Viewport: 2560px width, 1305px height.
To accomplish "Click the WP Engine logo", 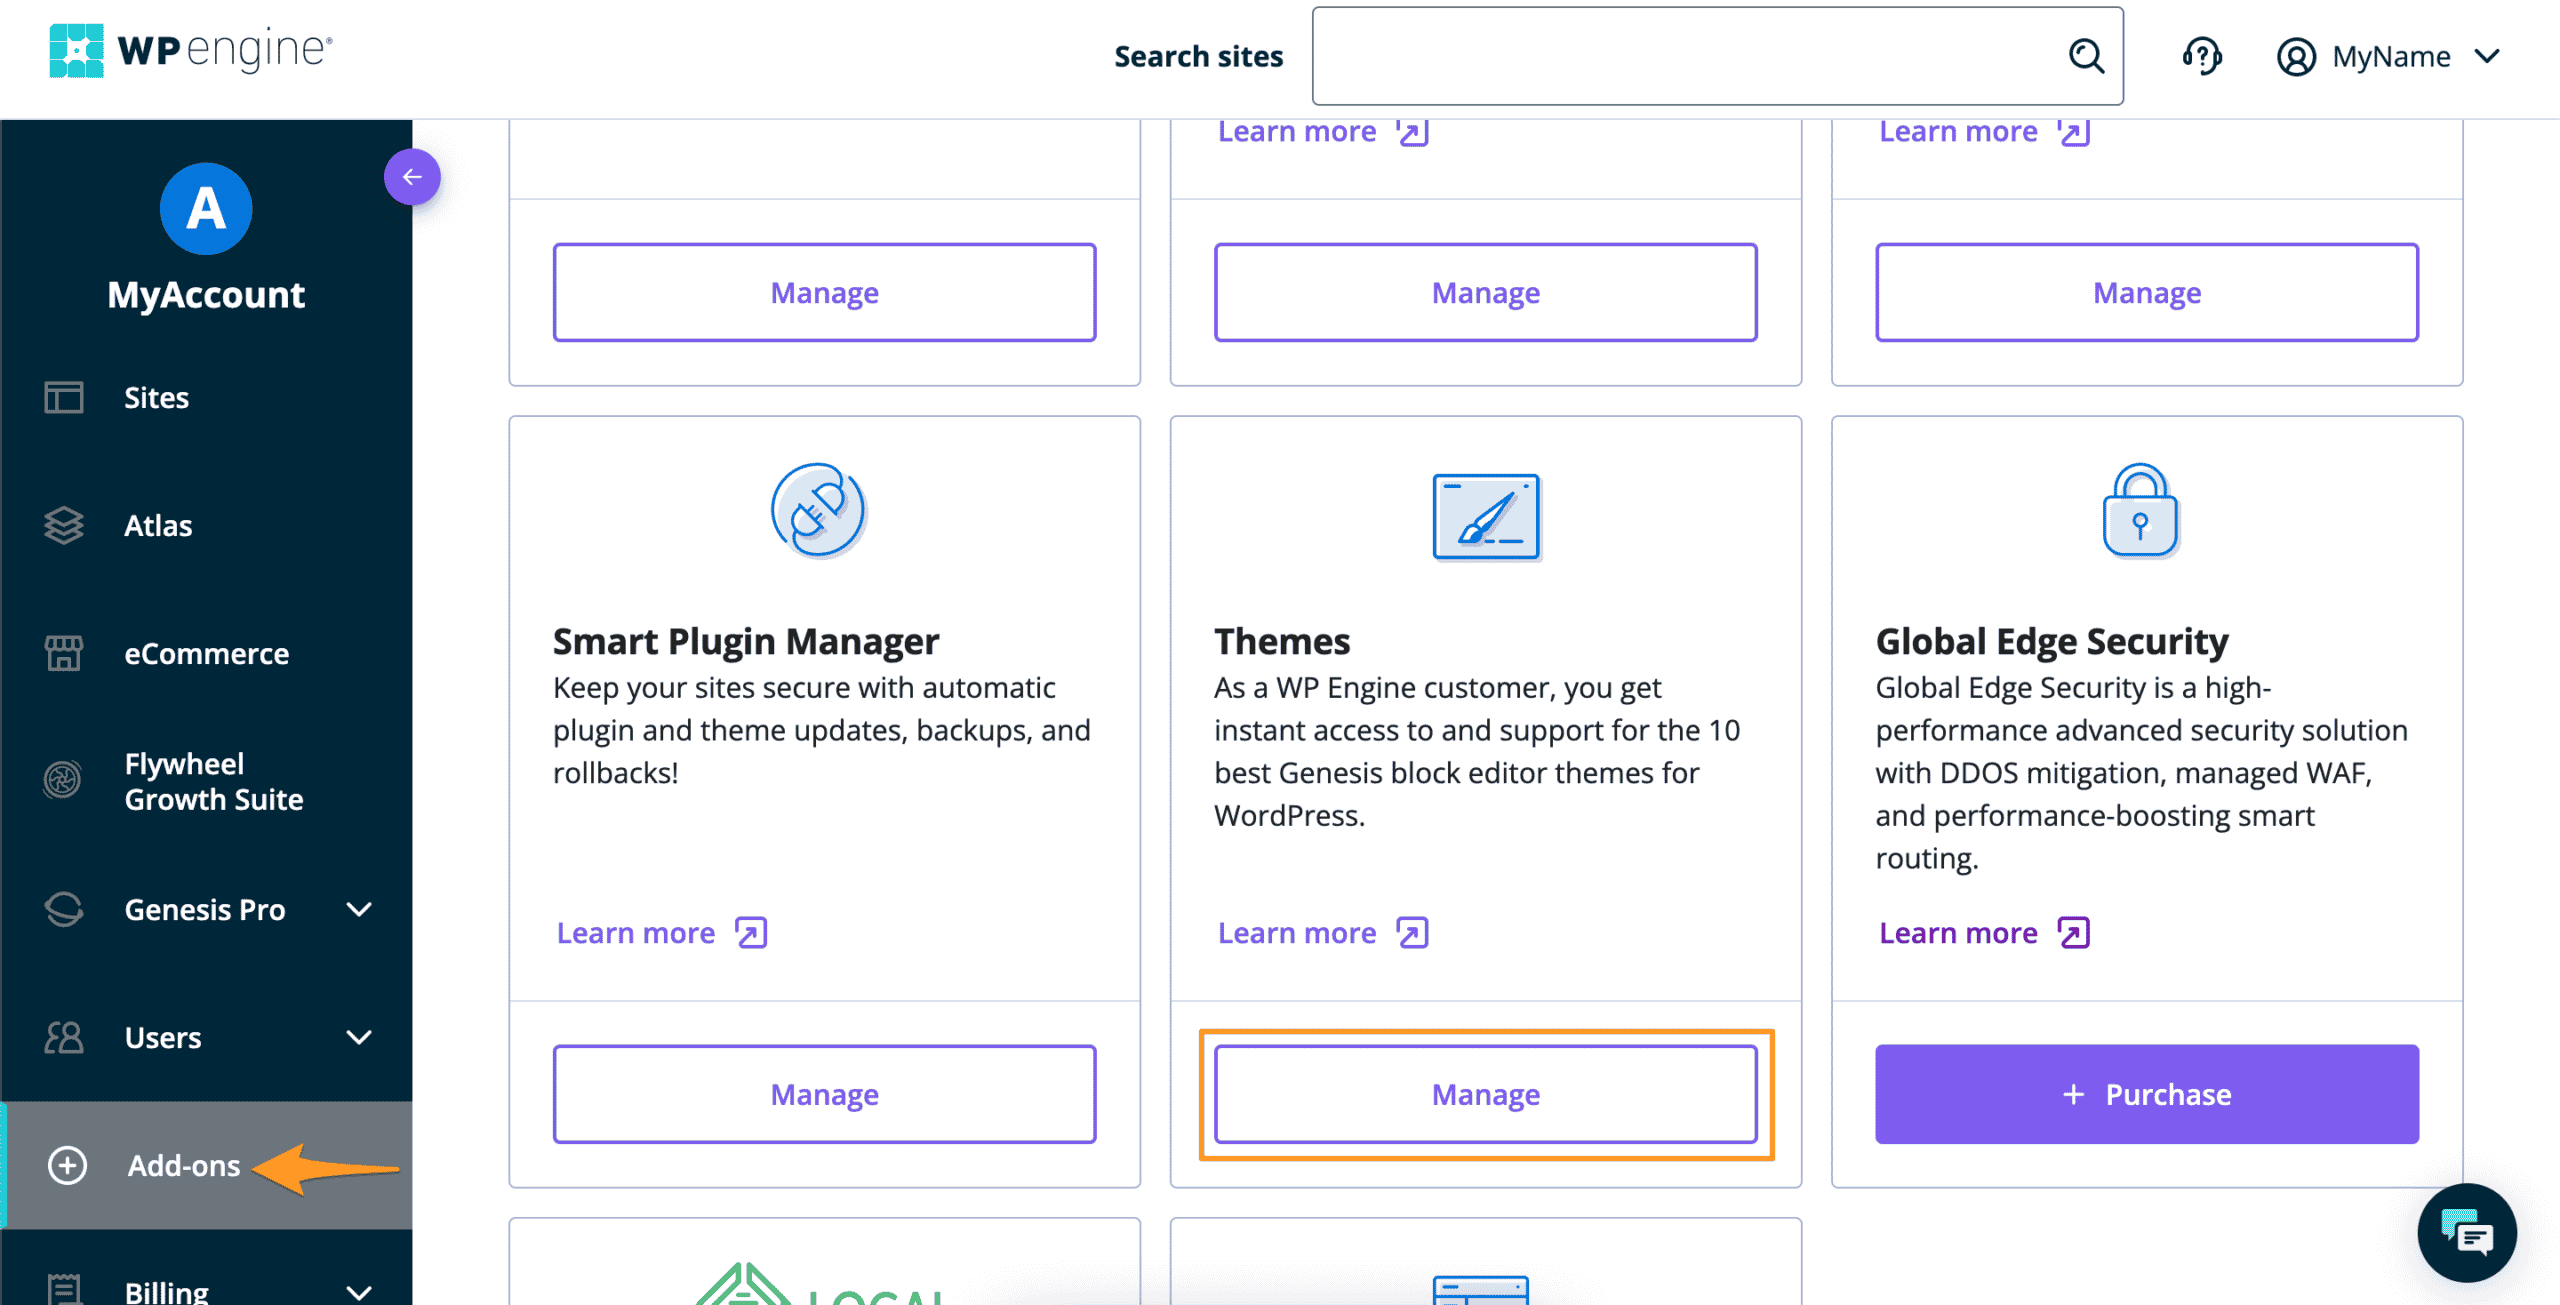I will point(190,50).
